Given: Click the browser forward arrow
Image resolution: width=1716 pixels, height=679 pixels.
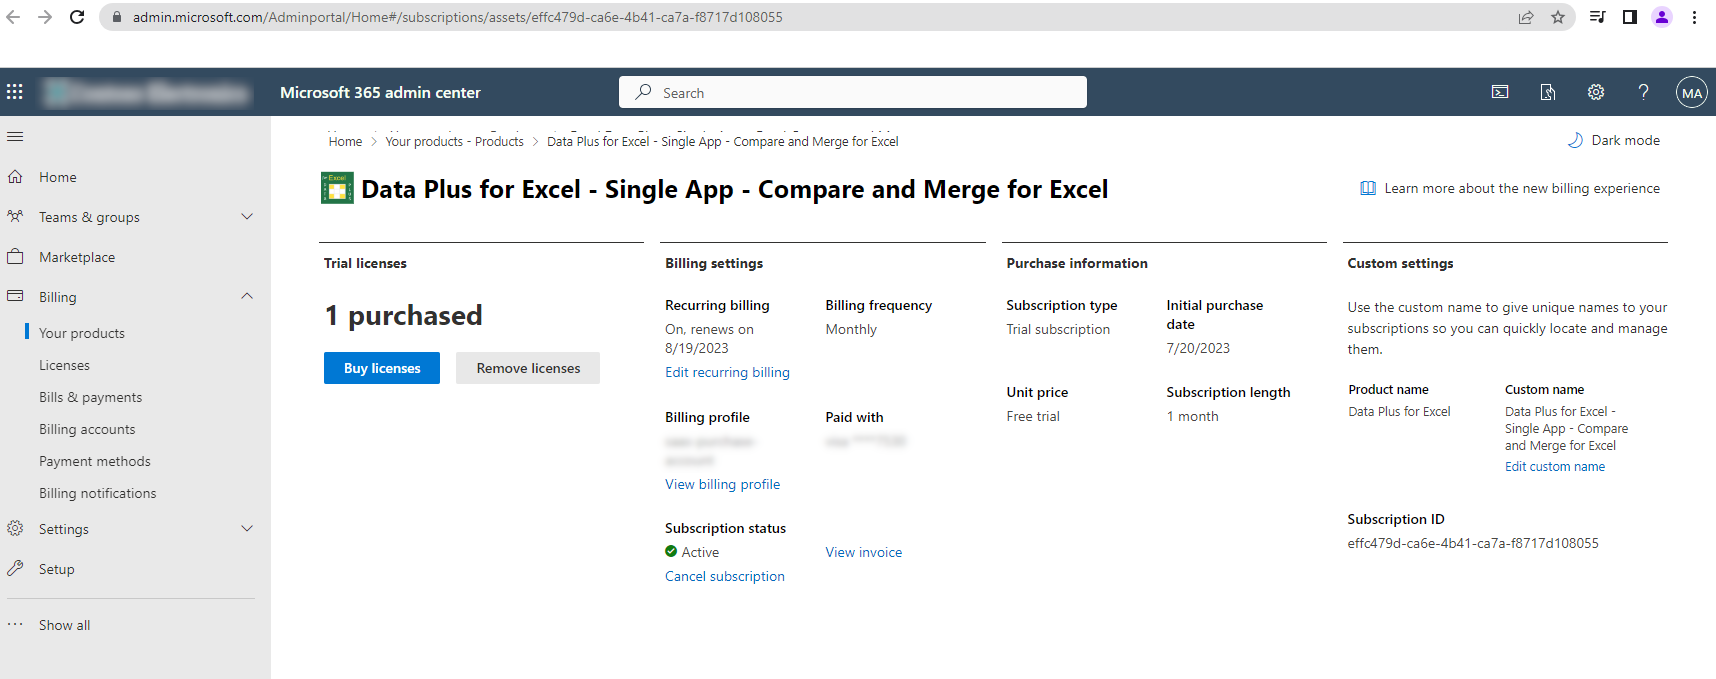Looking at the screenshot, I should (x=45, y=17).
